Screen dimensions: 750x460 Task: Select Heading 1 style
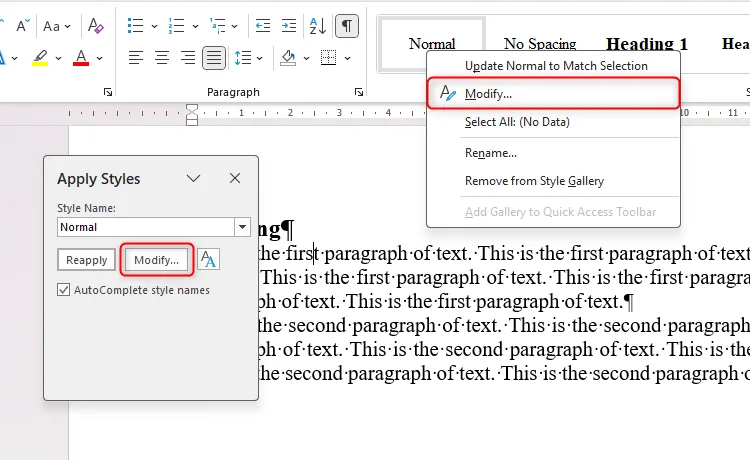(x=647, y=44)
